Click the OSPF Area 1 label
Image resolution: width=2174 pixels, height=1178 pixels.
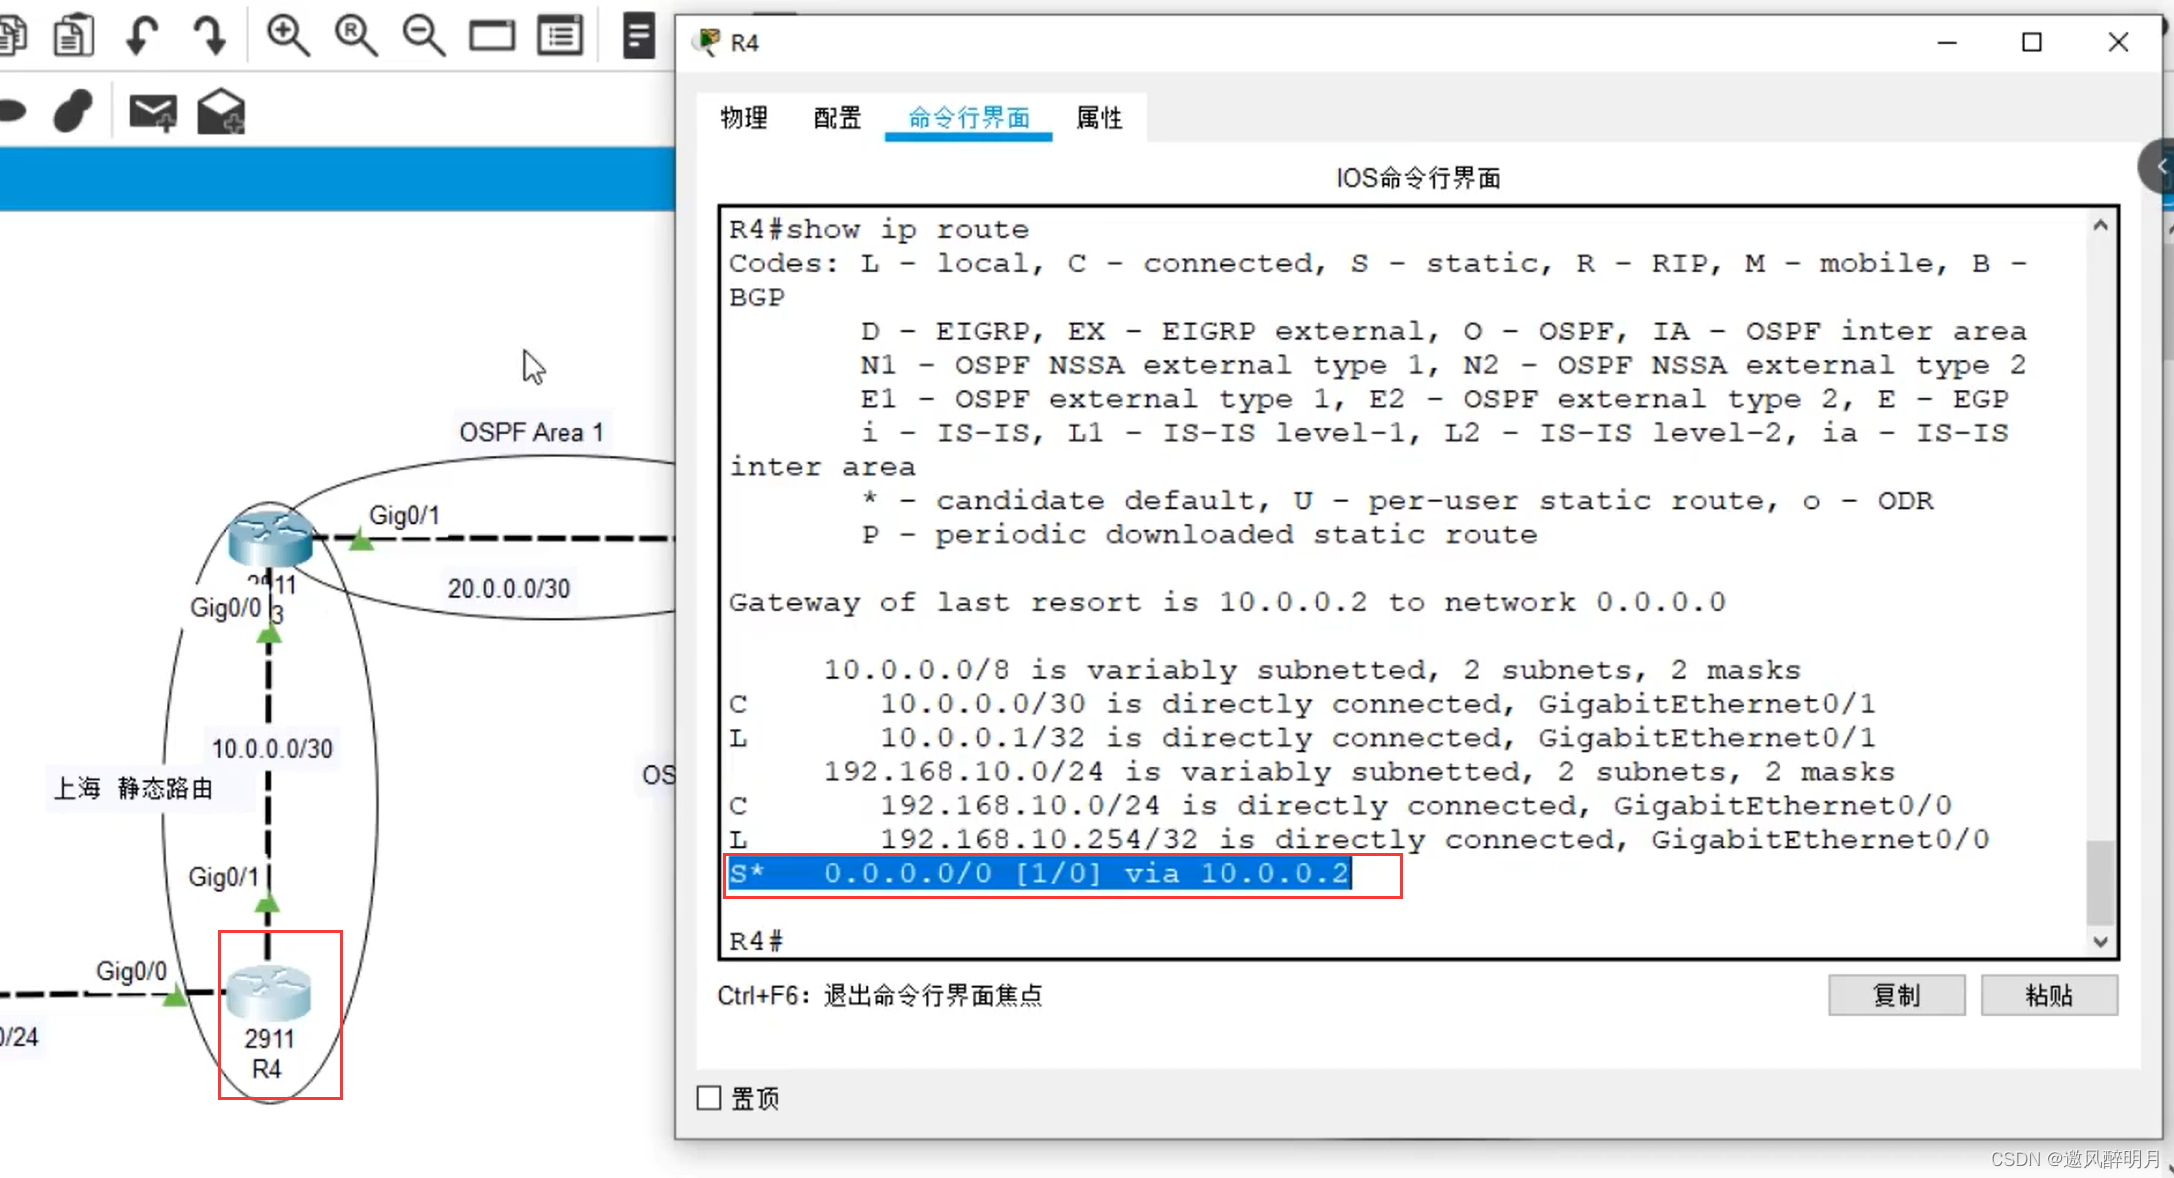point(531,432)
